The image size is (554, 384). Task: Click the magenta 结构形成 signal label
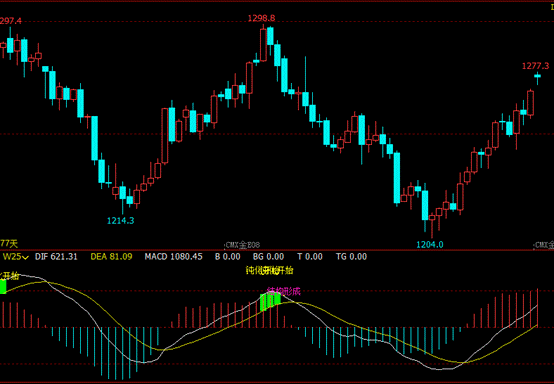point(284,291)
